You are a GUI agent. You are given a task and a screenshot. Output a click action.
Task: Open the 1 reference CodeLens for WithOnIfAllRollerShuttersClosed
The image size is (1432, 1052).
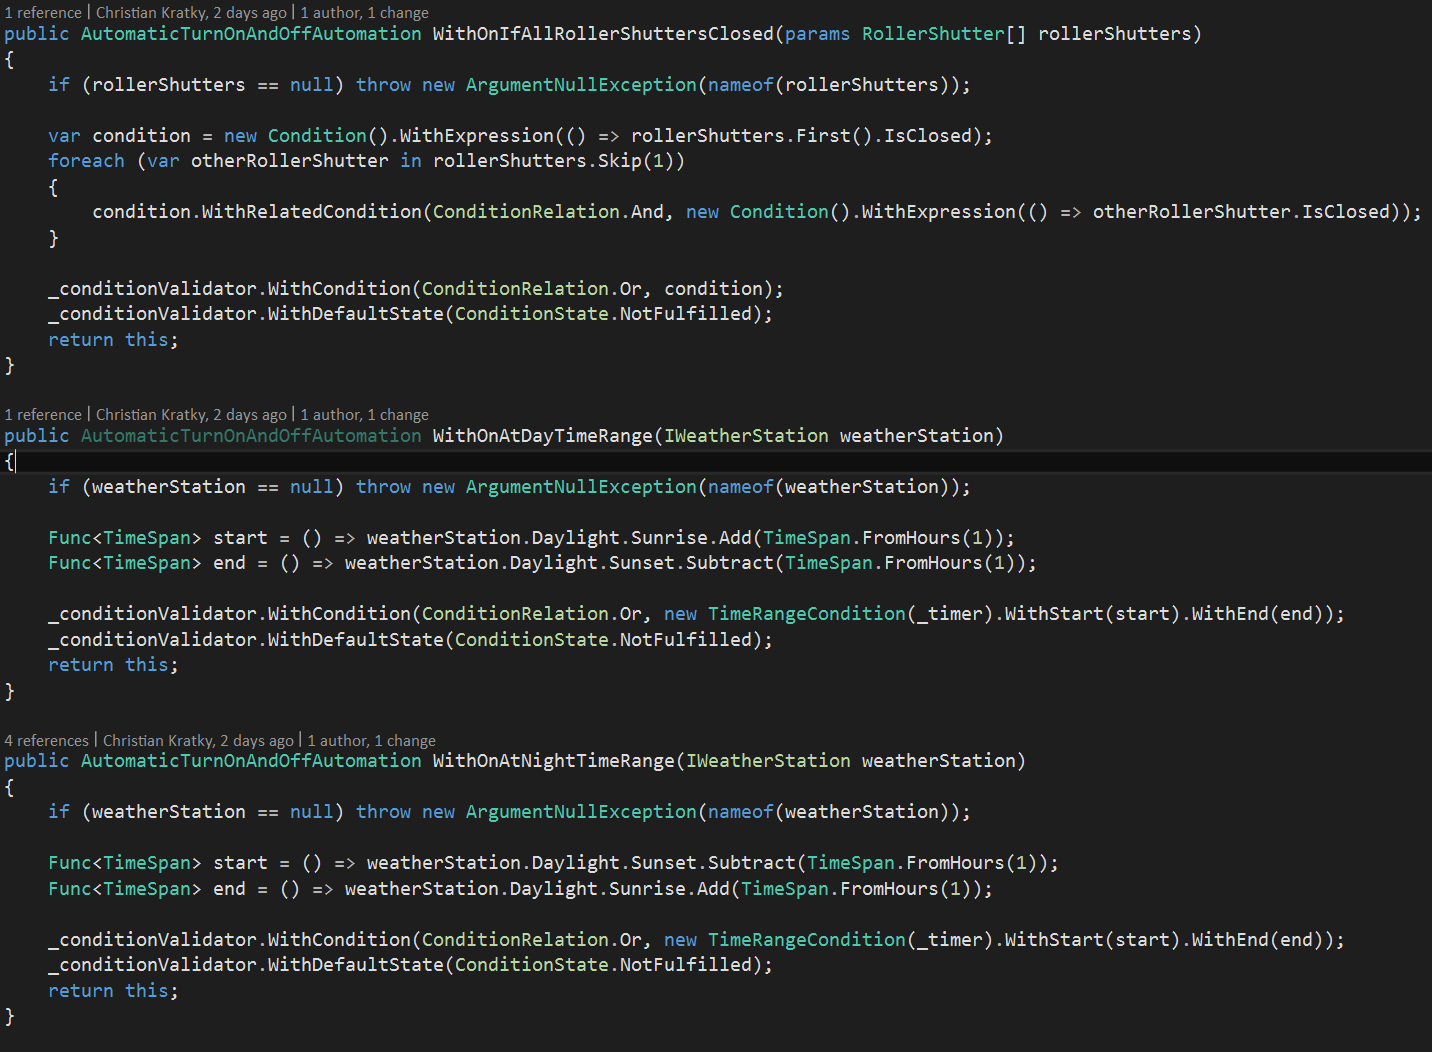coord(43,11)
